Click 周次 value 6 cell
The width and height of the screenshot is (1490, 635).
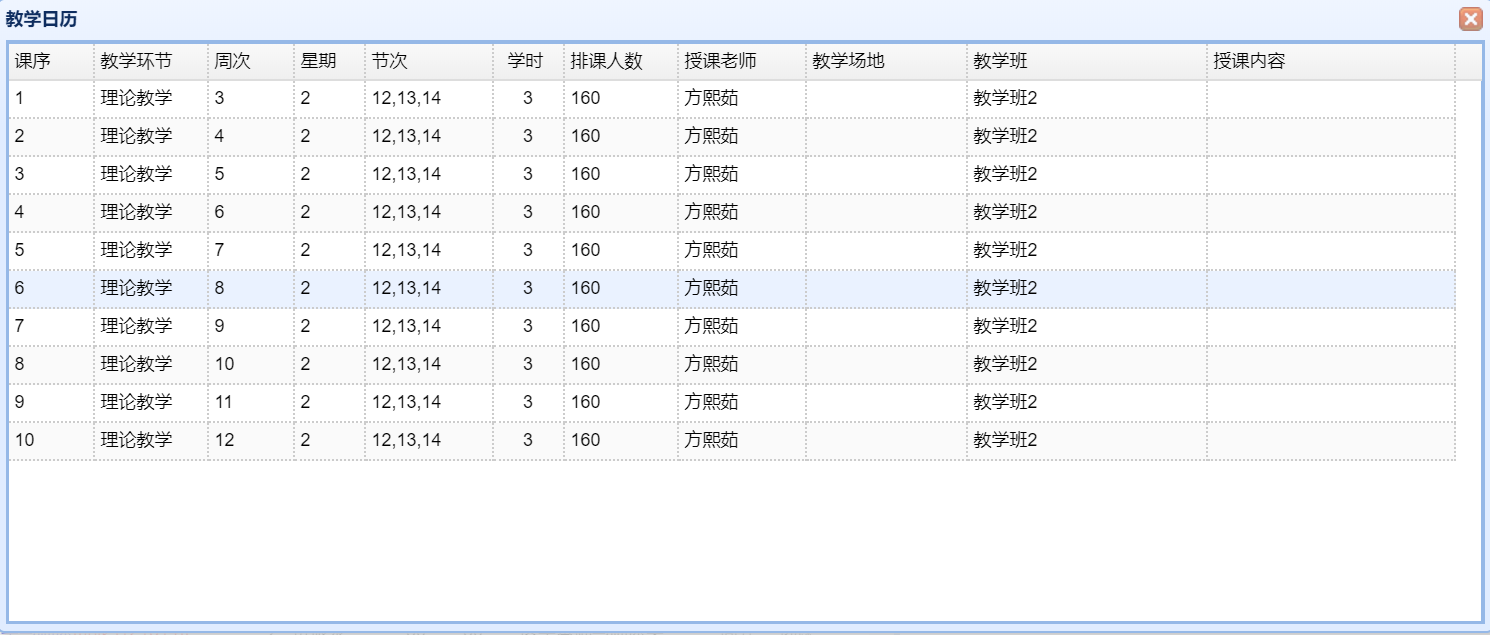click(x=251, y=212)
